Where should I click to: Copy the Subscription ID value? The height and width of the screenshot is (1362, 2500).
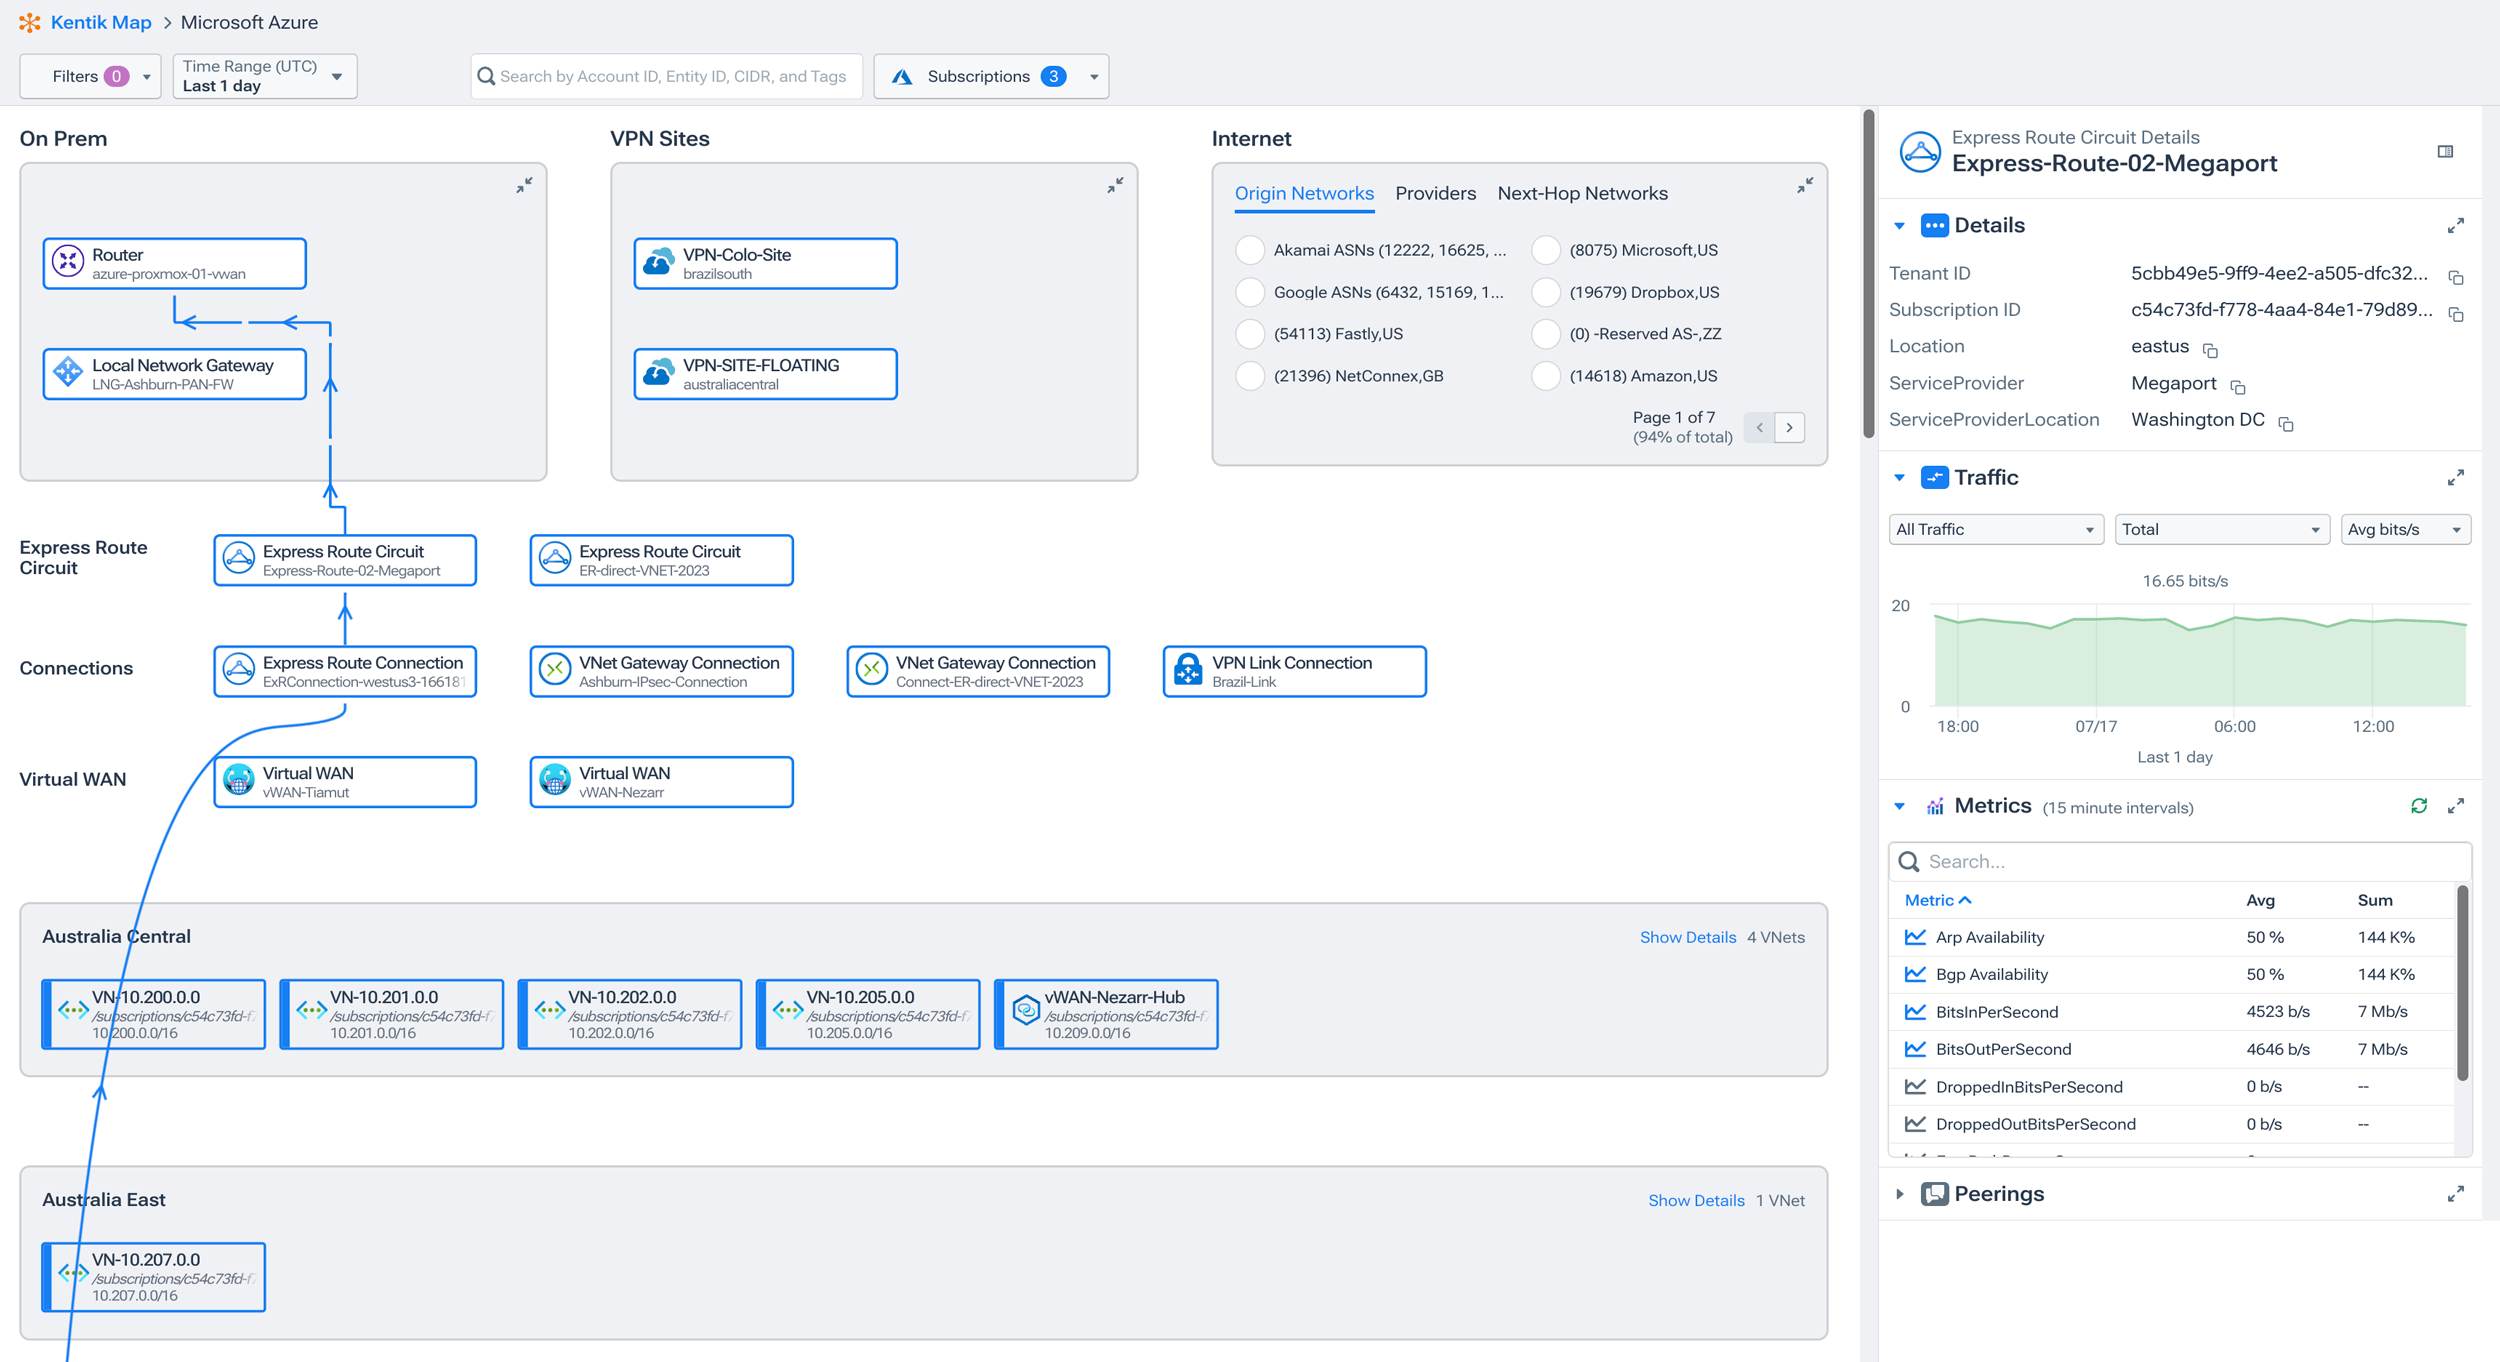[x=2458, y=314]
